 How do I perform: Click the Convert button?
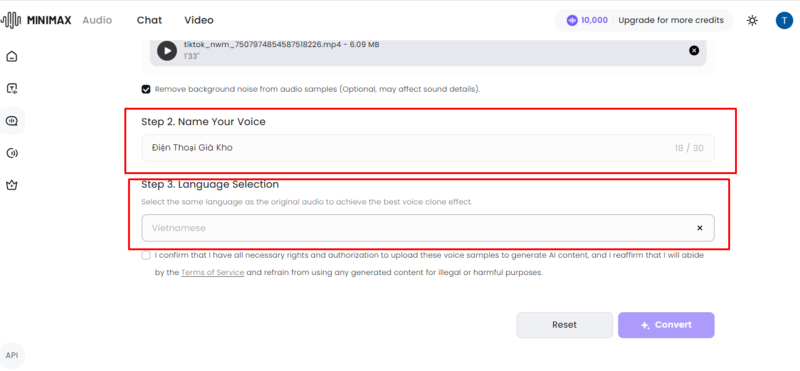(x=666, y=325)
